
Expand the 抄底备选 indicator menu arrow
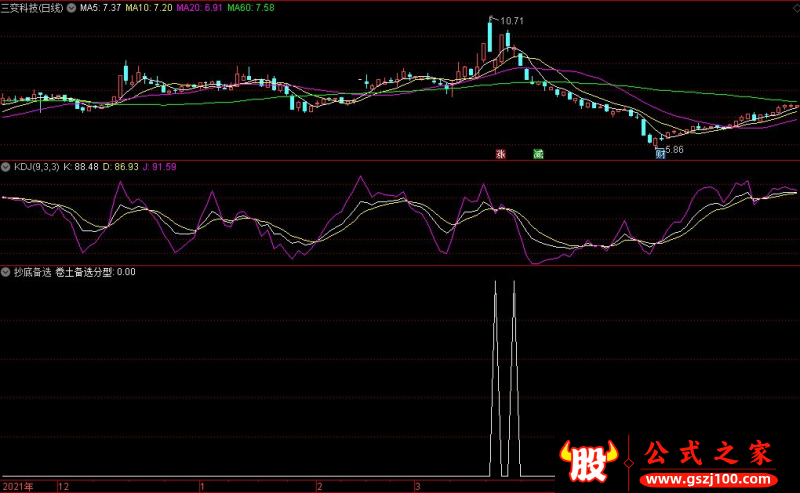pos(6,272)
